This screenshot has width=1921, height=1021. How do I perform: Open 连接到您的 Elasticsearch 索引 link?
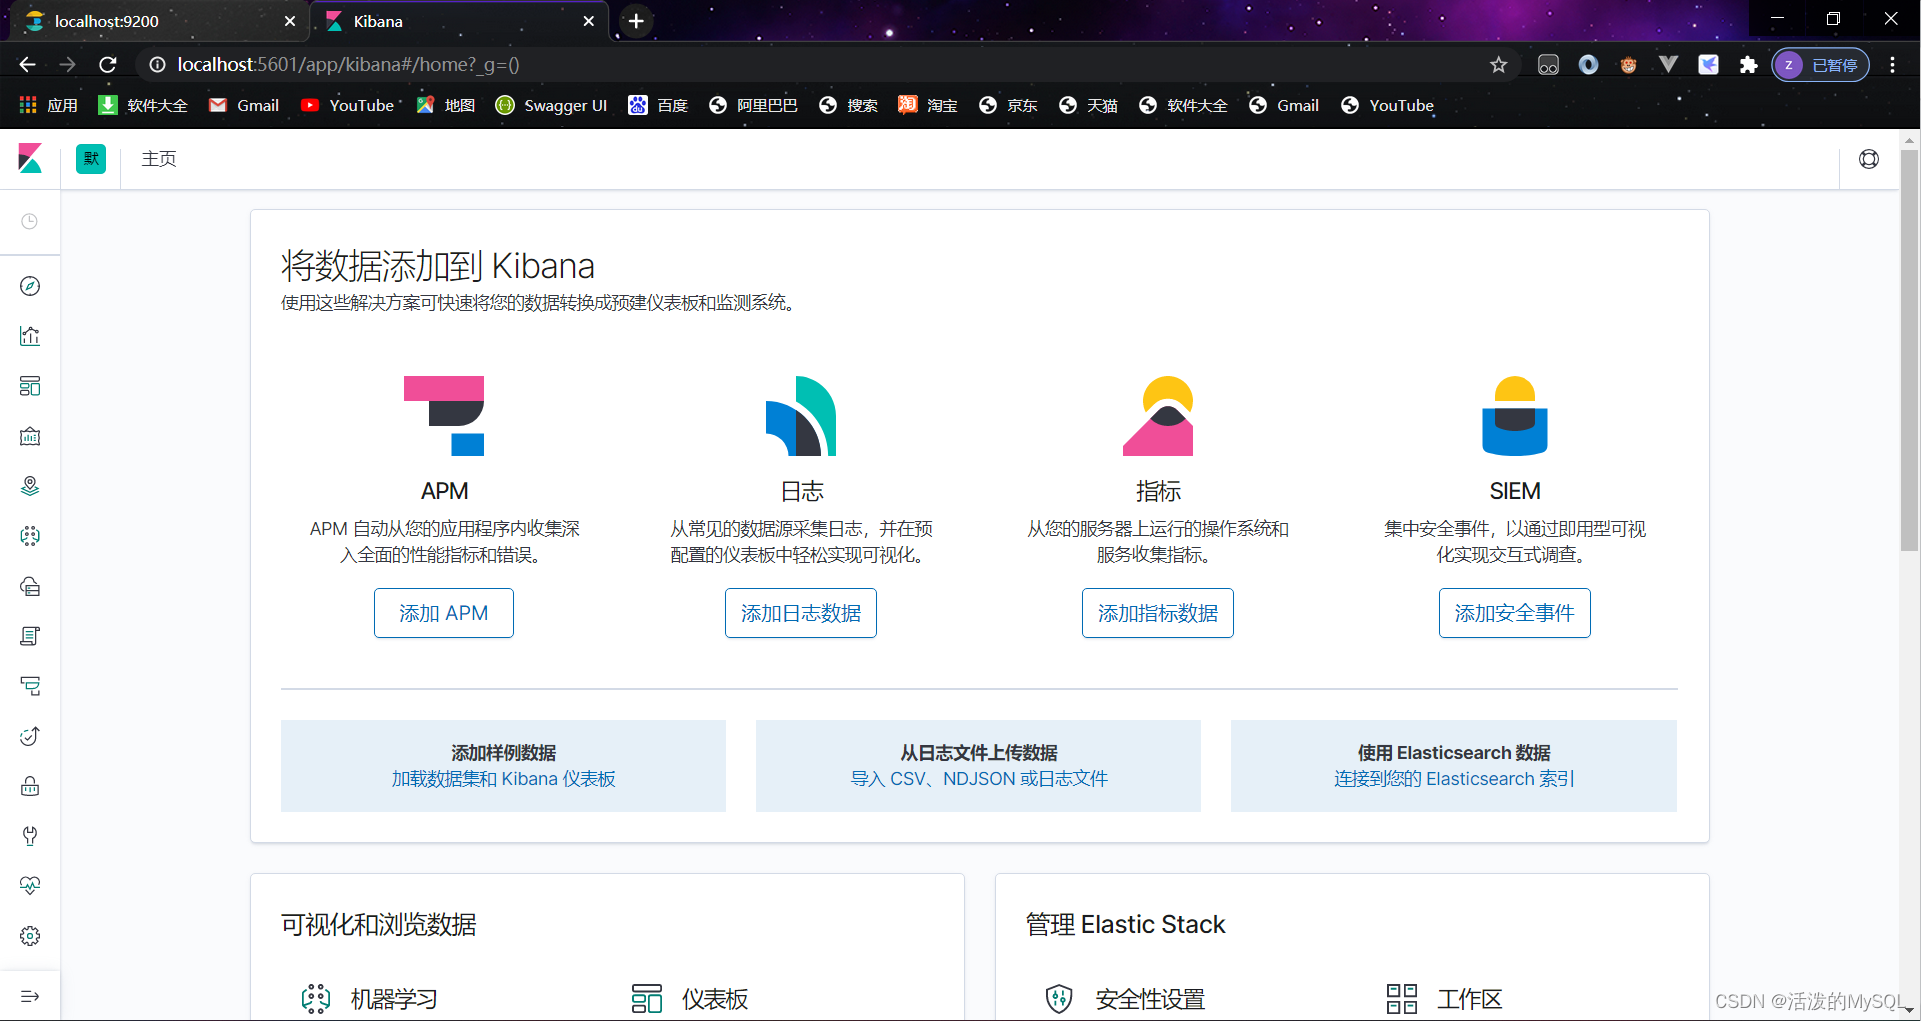point(1454,779)
